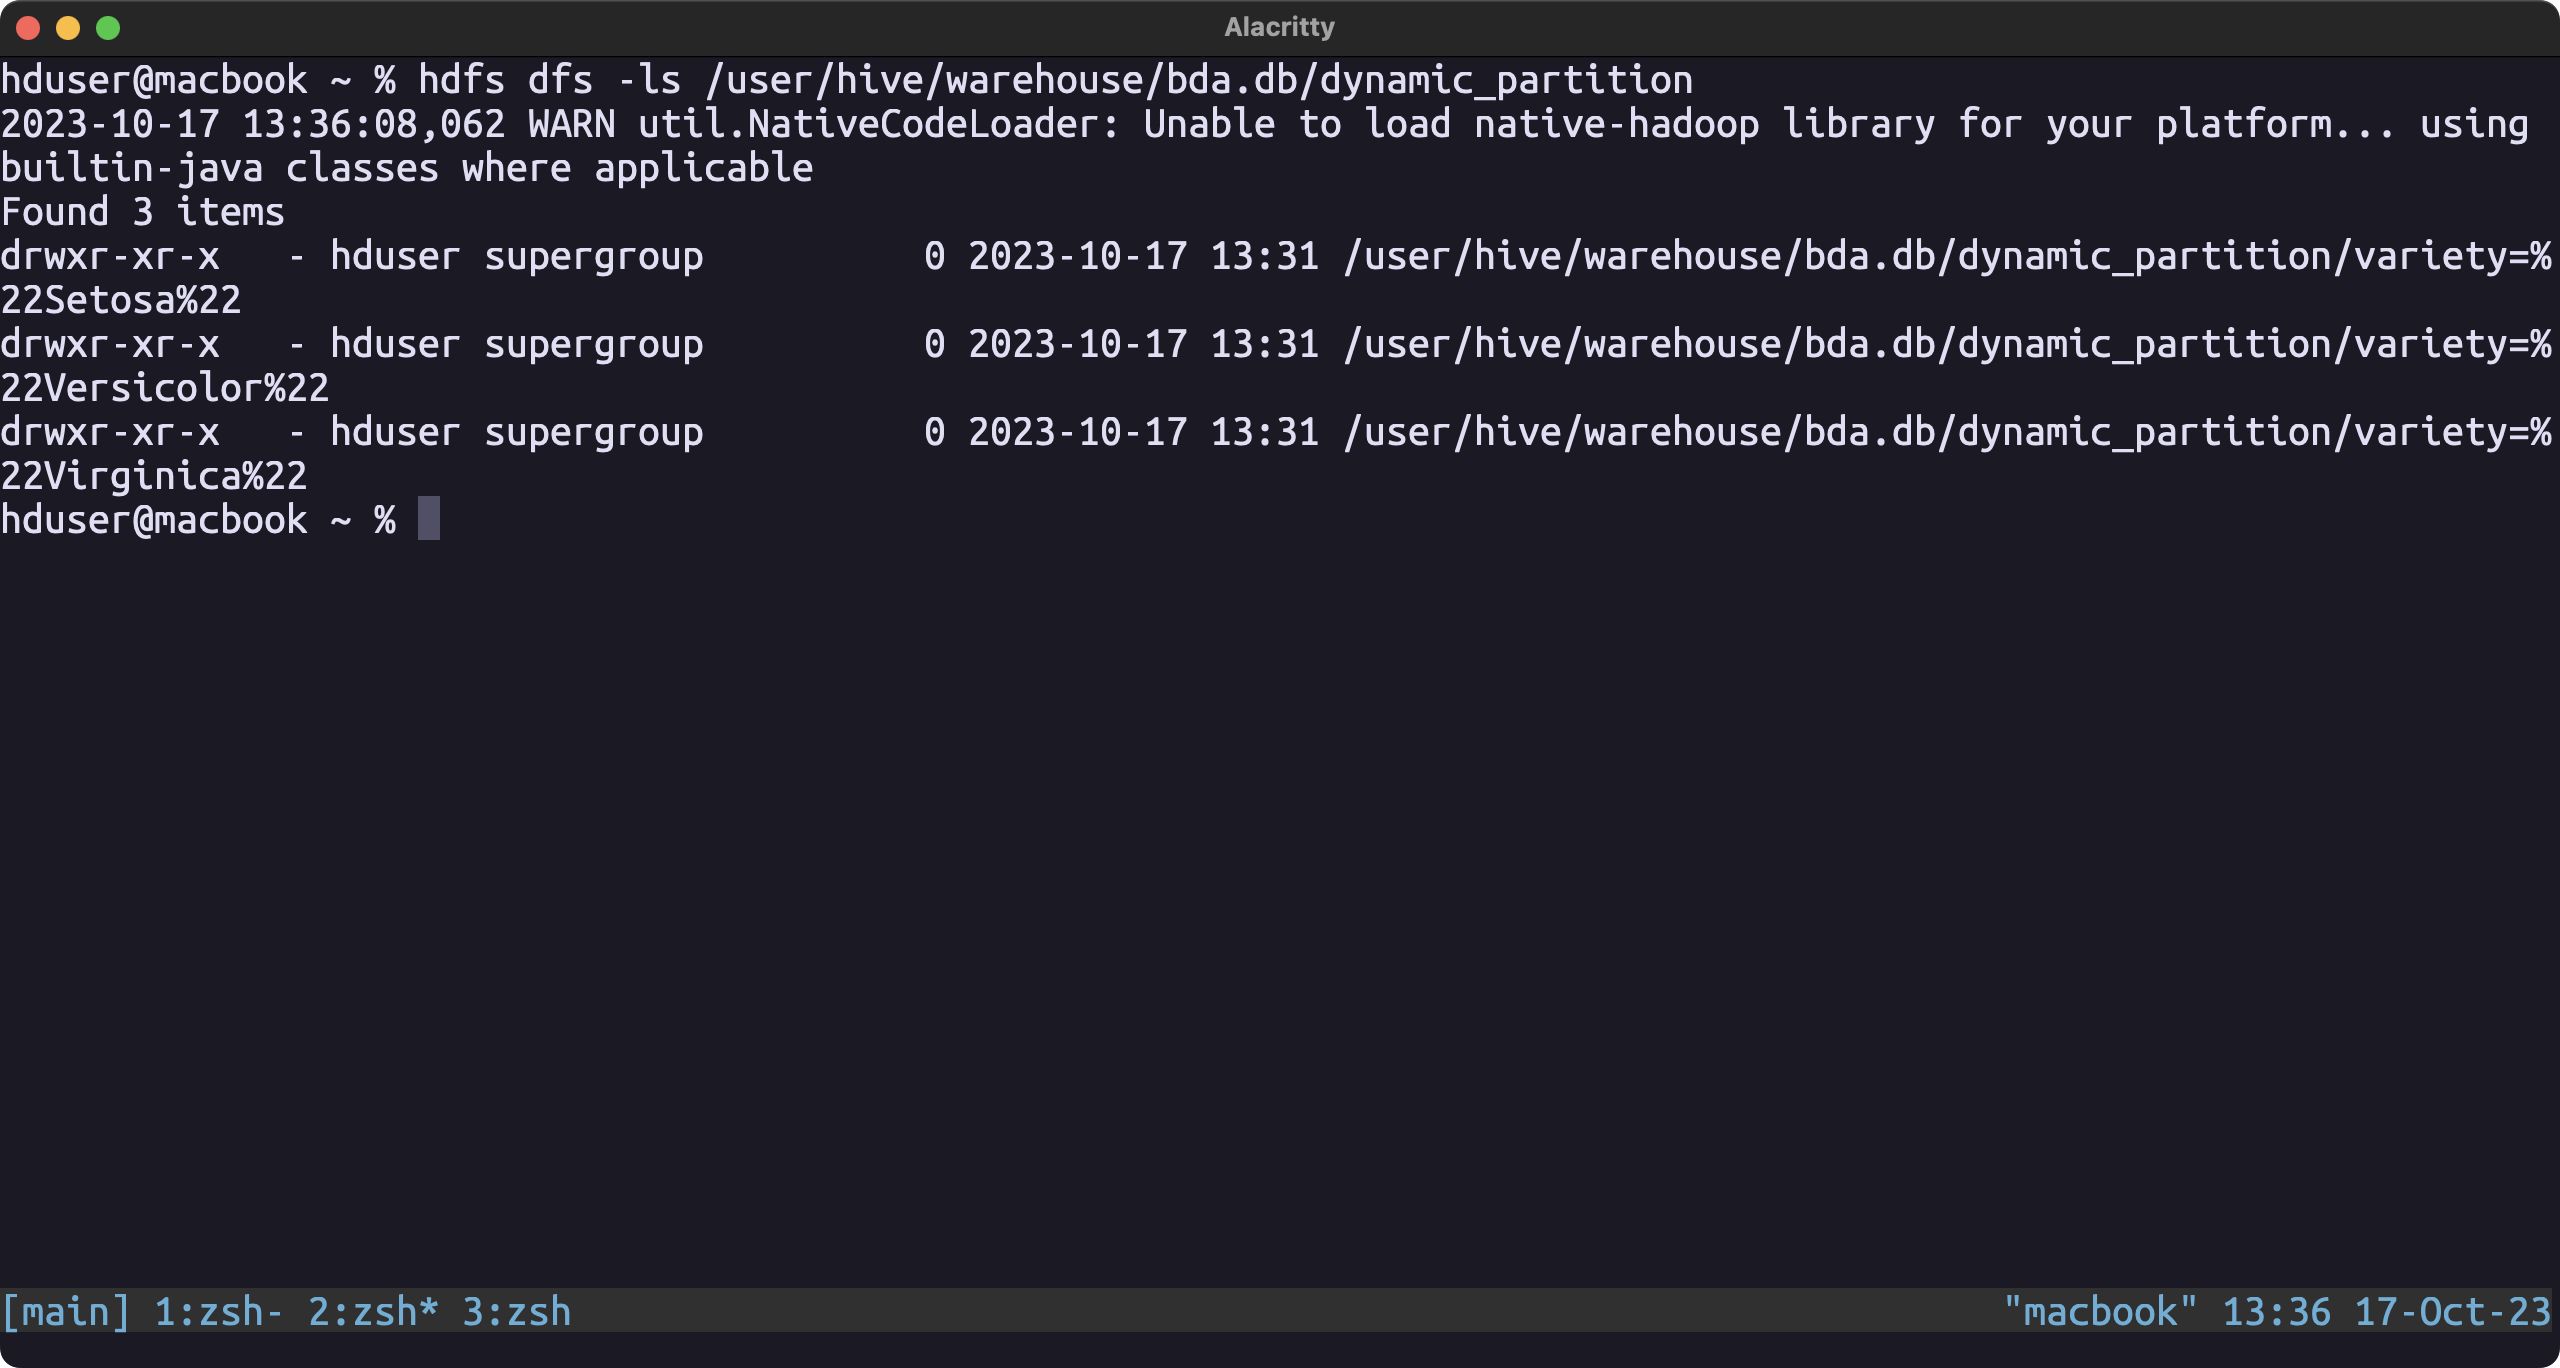The width and height of the screenshot is (2560, 1368).
Task: Click the first drwxr-xr-x permissions entry
Action: (110, 256)
